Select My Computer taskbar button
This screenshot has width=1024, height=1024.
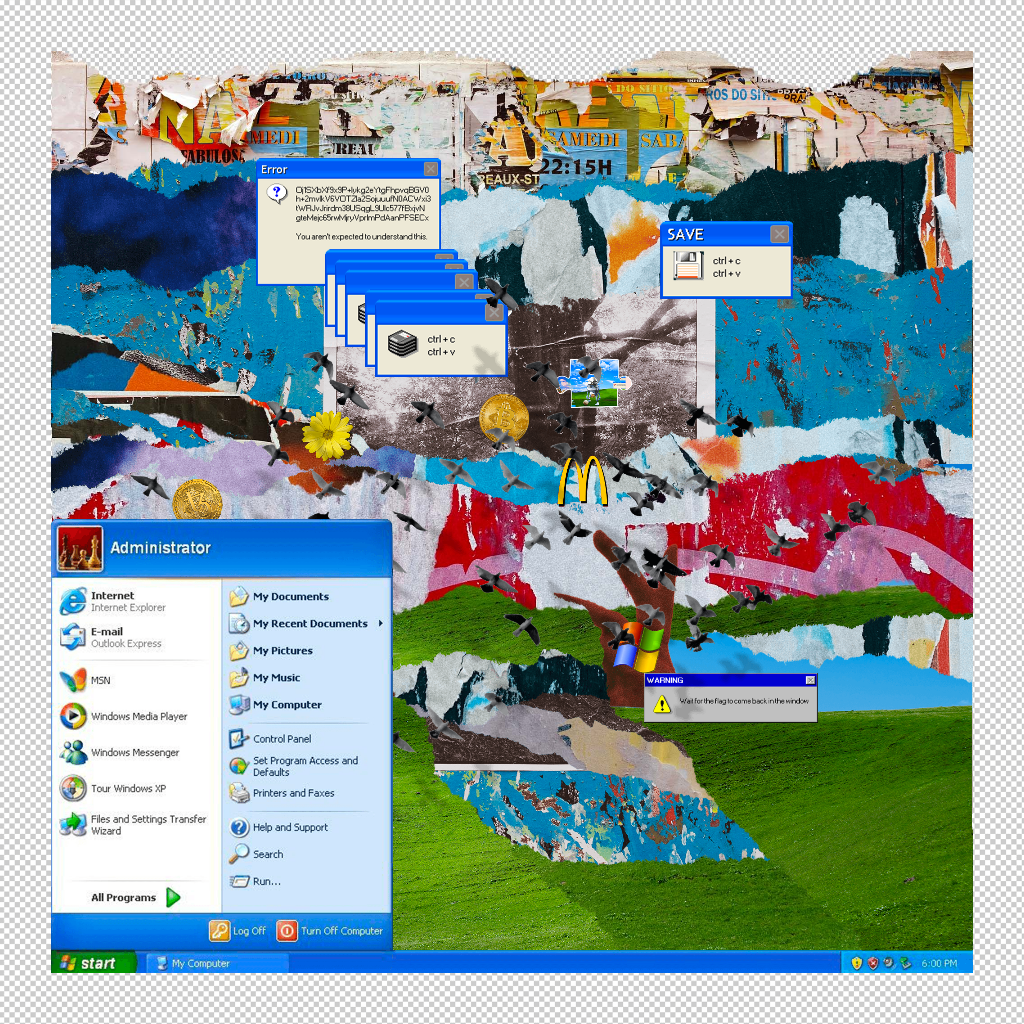pos(216,963)
